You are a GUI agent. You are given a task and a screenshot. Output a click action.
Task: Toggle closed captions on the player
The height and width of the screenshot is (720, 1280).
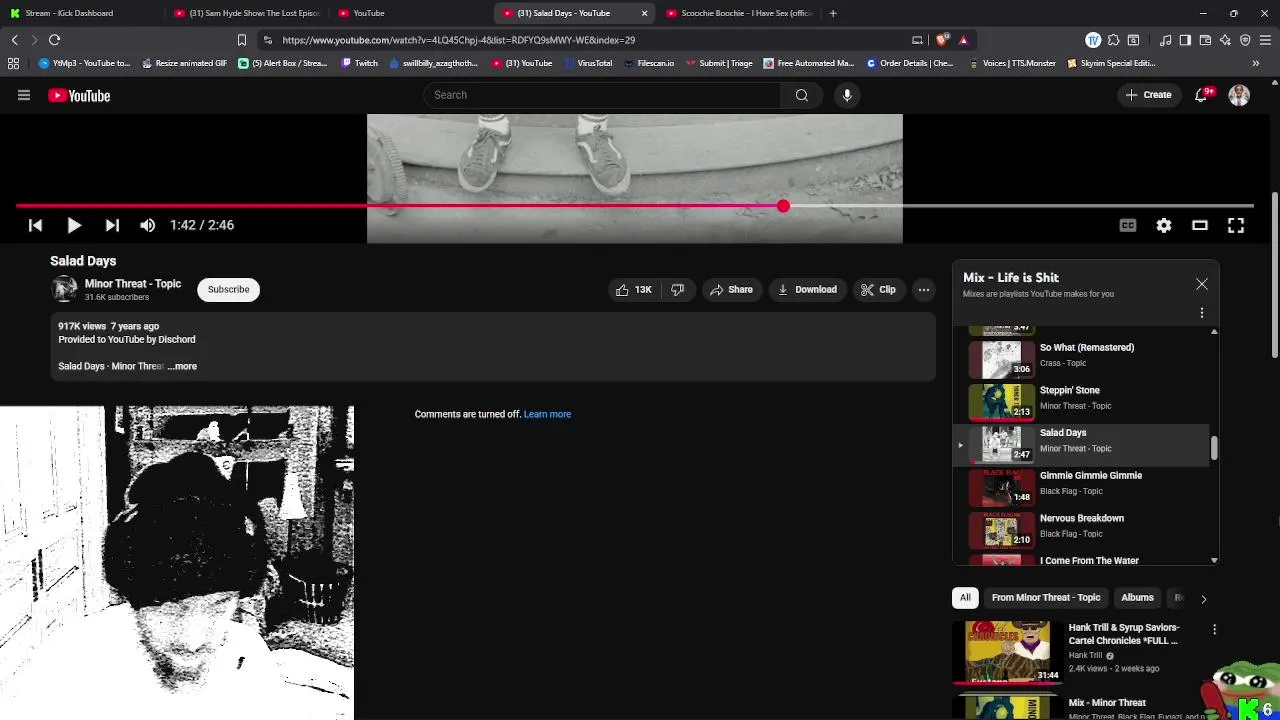coord(1128,225)
